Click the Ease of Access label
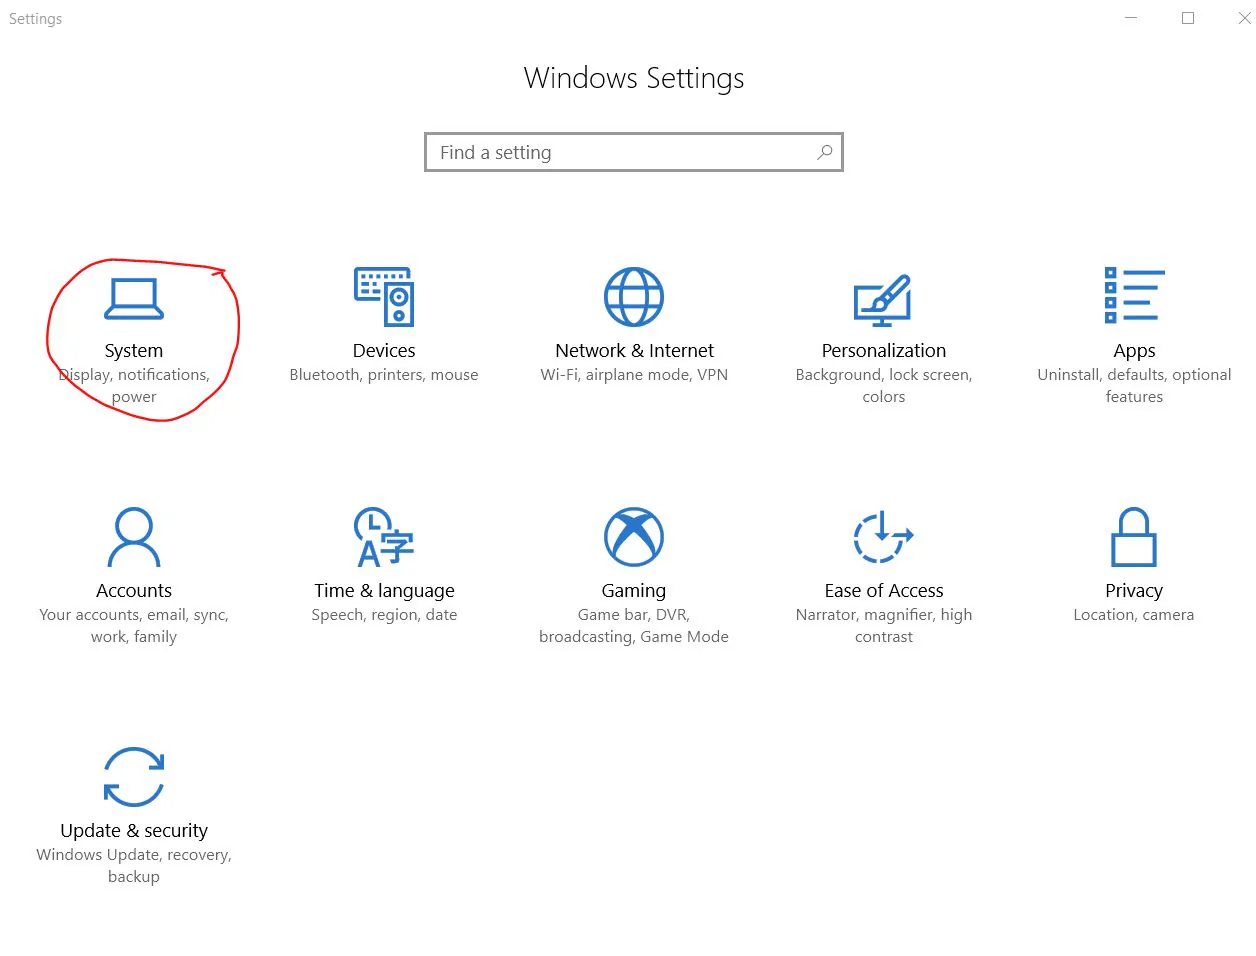The image size is (1256, 956). pos(884,591)
